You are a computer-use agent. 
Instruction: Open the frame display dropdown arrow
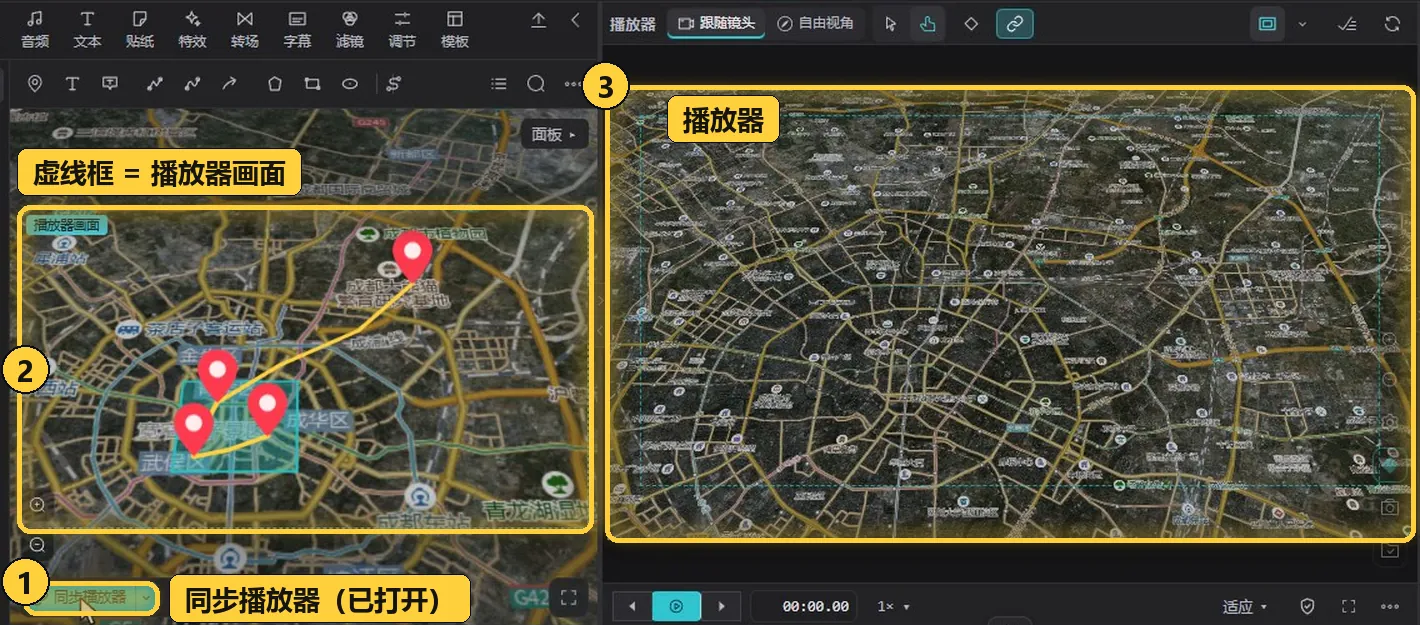pyautogui.click(x=1302, y=24)
